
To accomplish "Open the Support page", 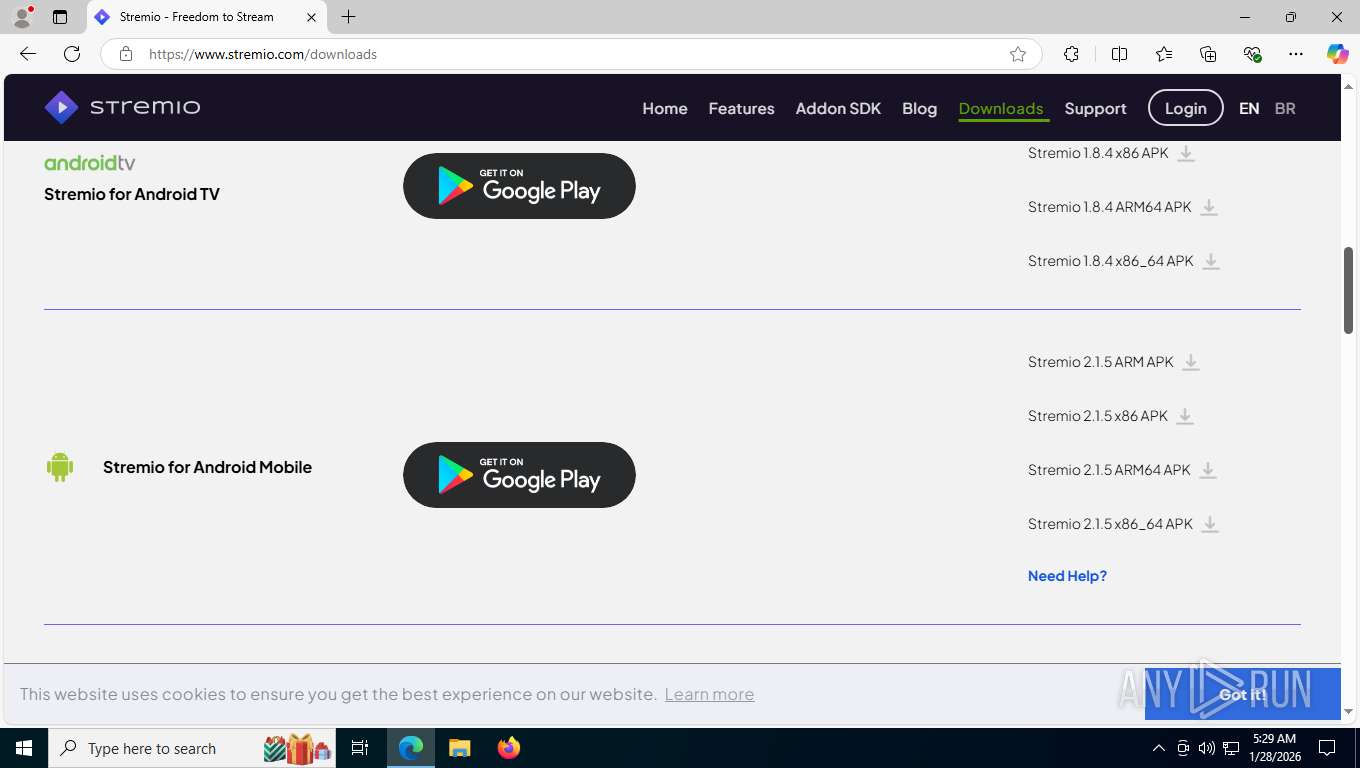I will click(x=1095, y=108).
